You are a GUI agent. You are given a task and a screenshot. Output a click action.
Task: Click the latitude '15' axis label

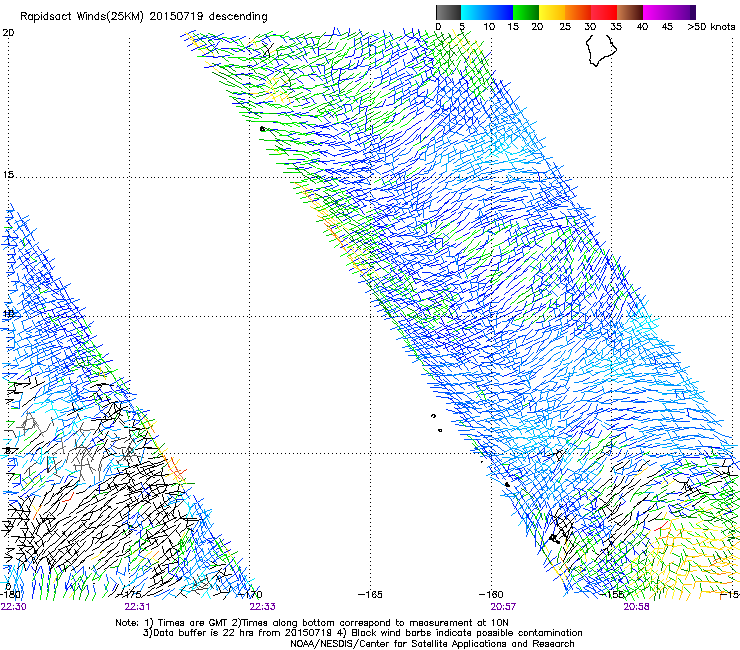coord(8,175)
